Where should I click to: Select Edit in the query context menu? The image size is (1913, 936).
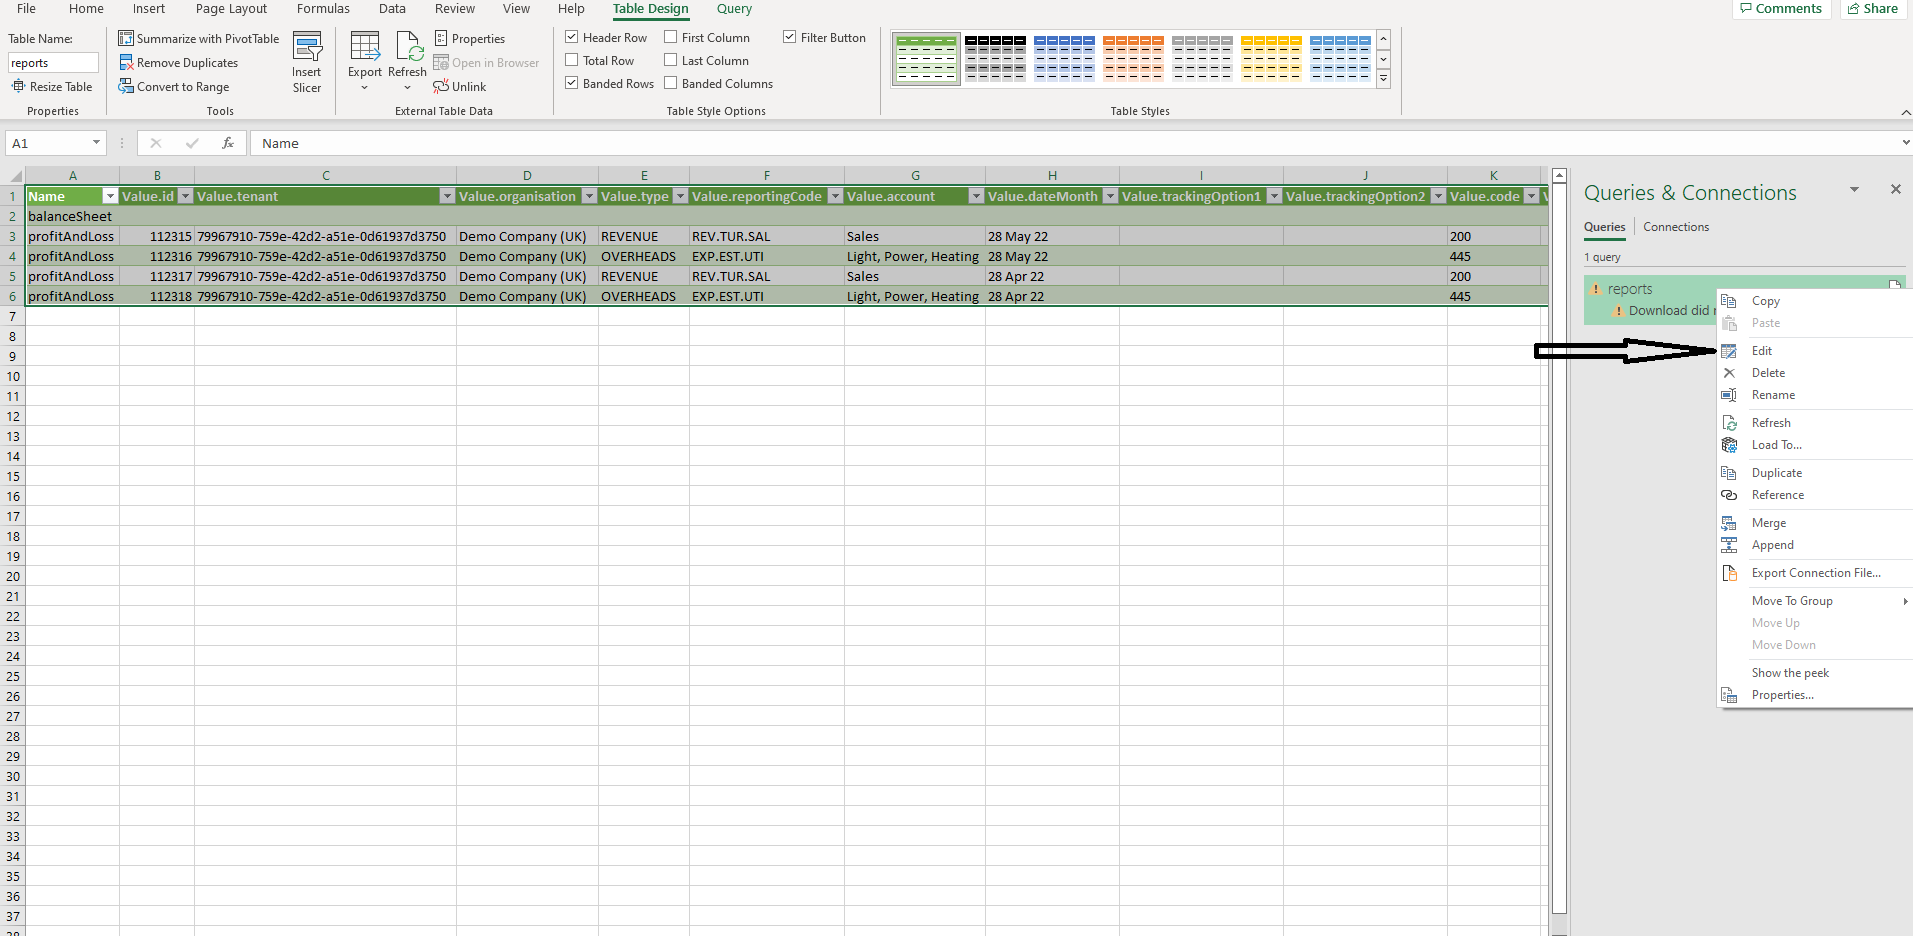point(1762,351)
